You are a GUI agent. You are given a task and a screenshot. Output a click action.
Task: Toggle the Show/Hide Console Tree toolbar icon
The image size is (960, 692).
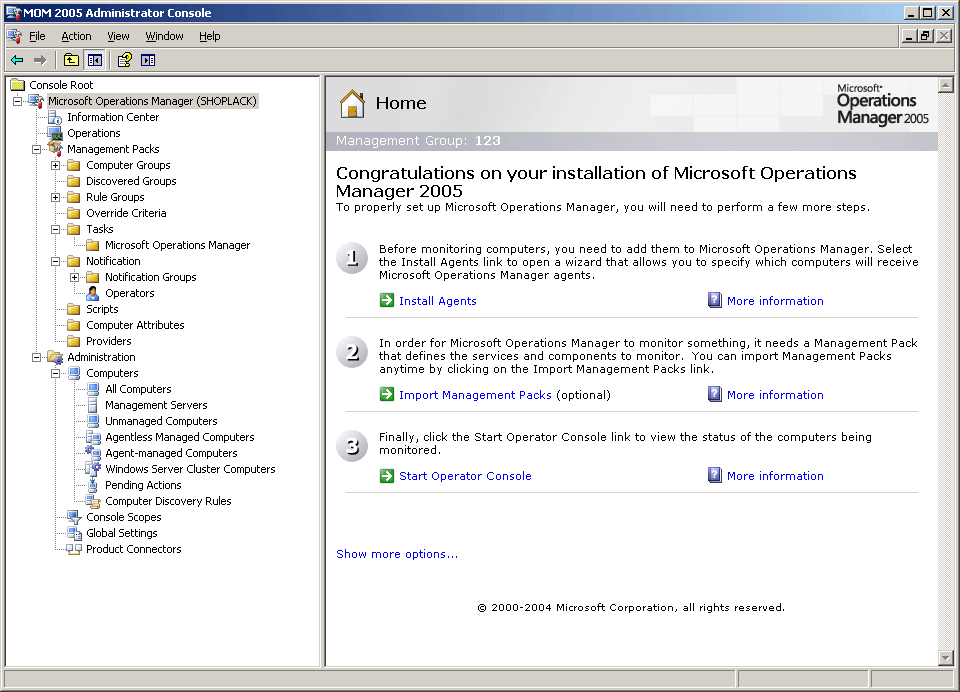(x=94, y=60)
